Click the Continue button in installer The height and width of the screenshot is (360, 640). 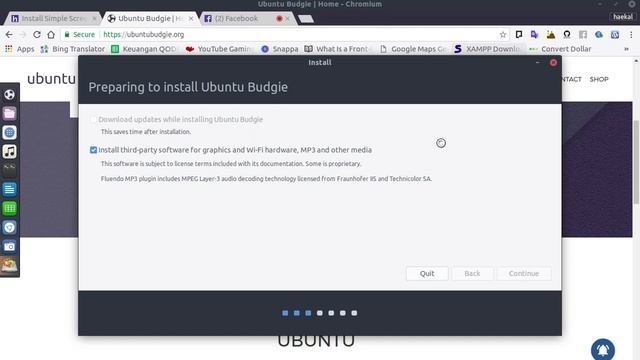[524, 273]
